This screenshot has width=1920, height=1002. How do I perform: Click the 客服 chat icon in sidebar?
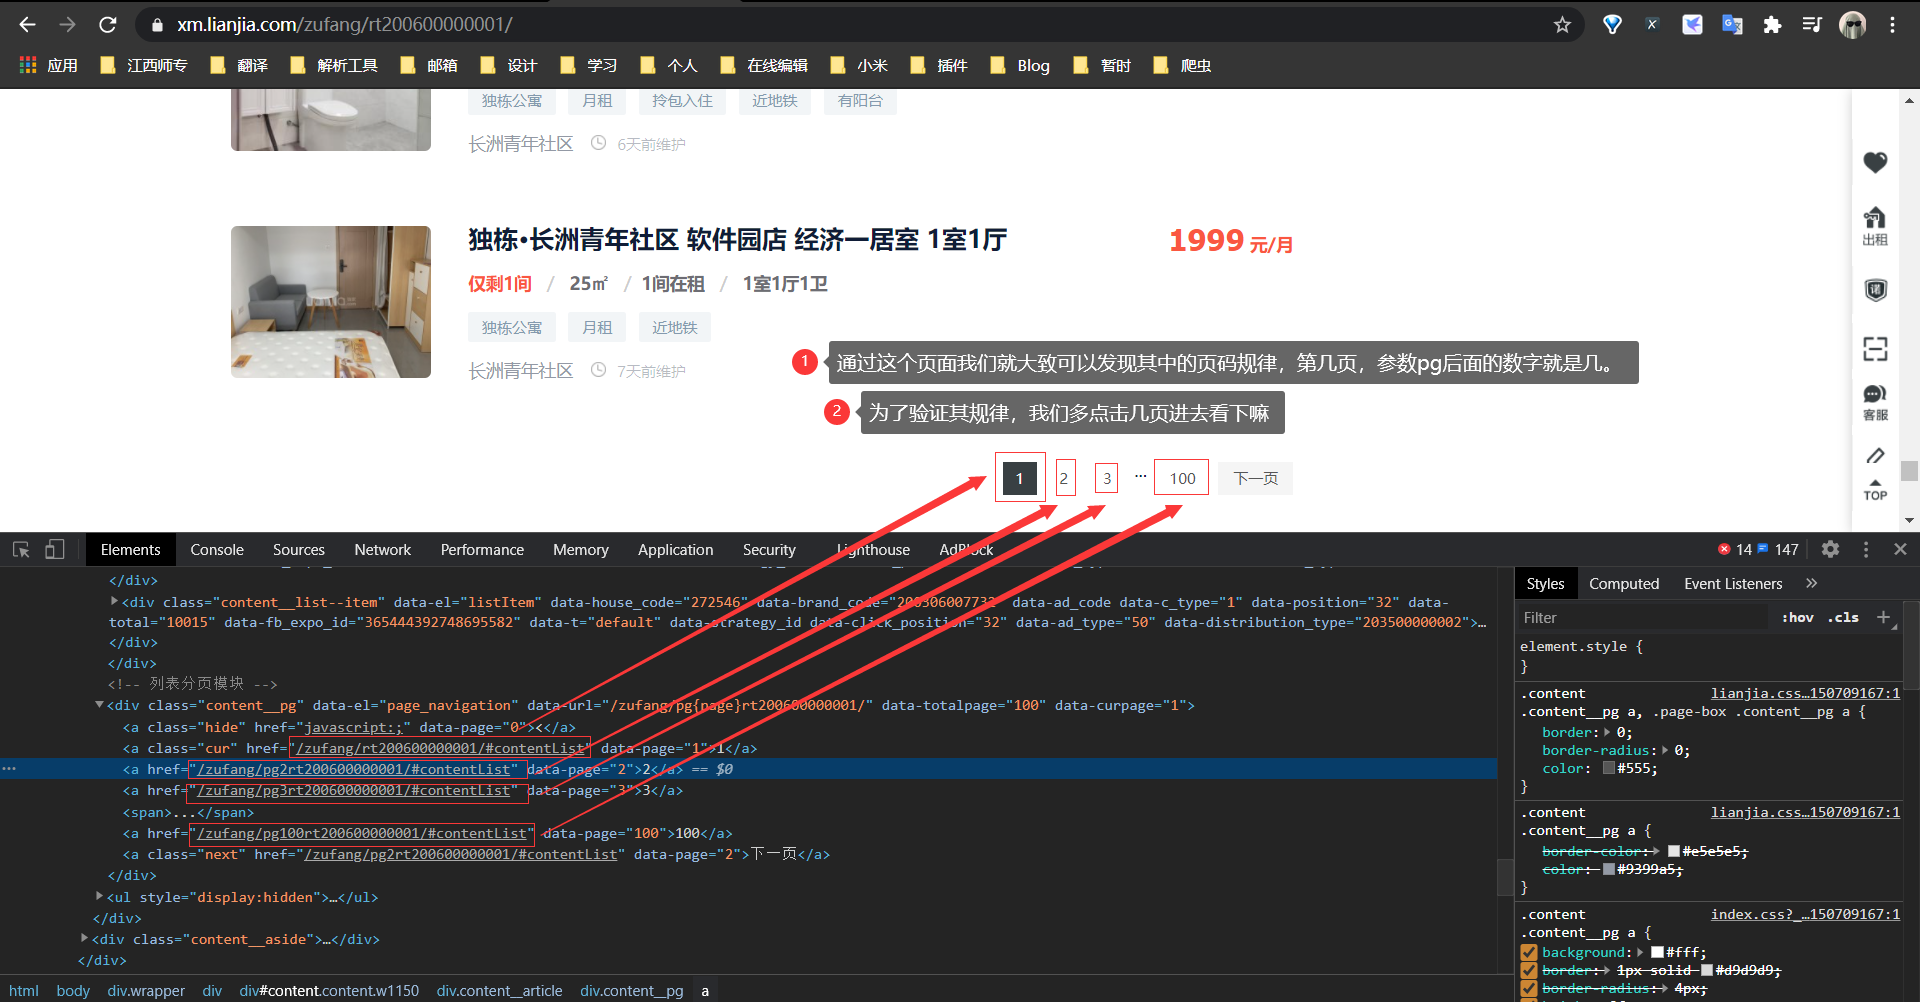[1875, 403]
